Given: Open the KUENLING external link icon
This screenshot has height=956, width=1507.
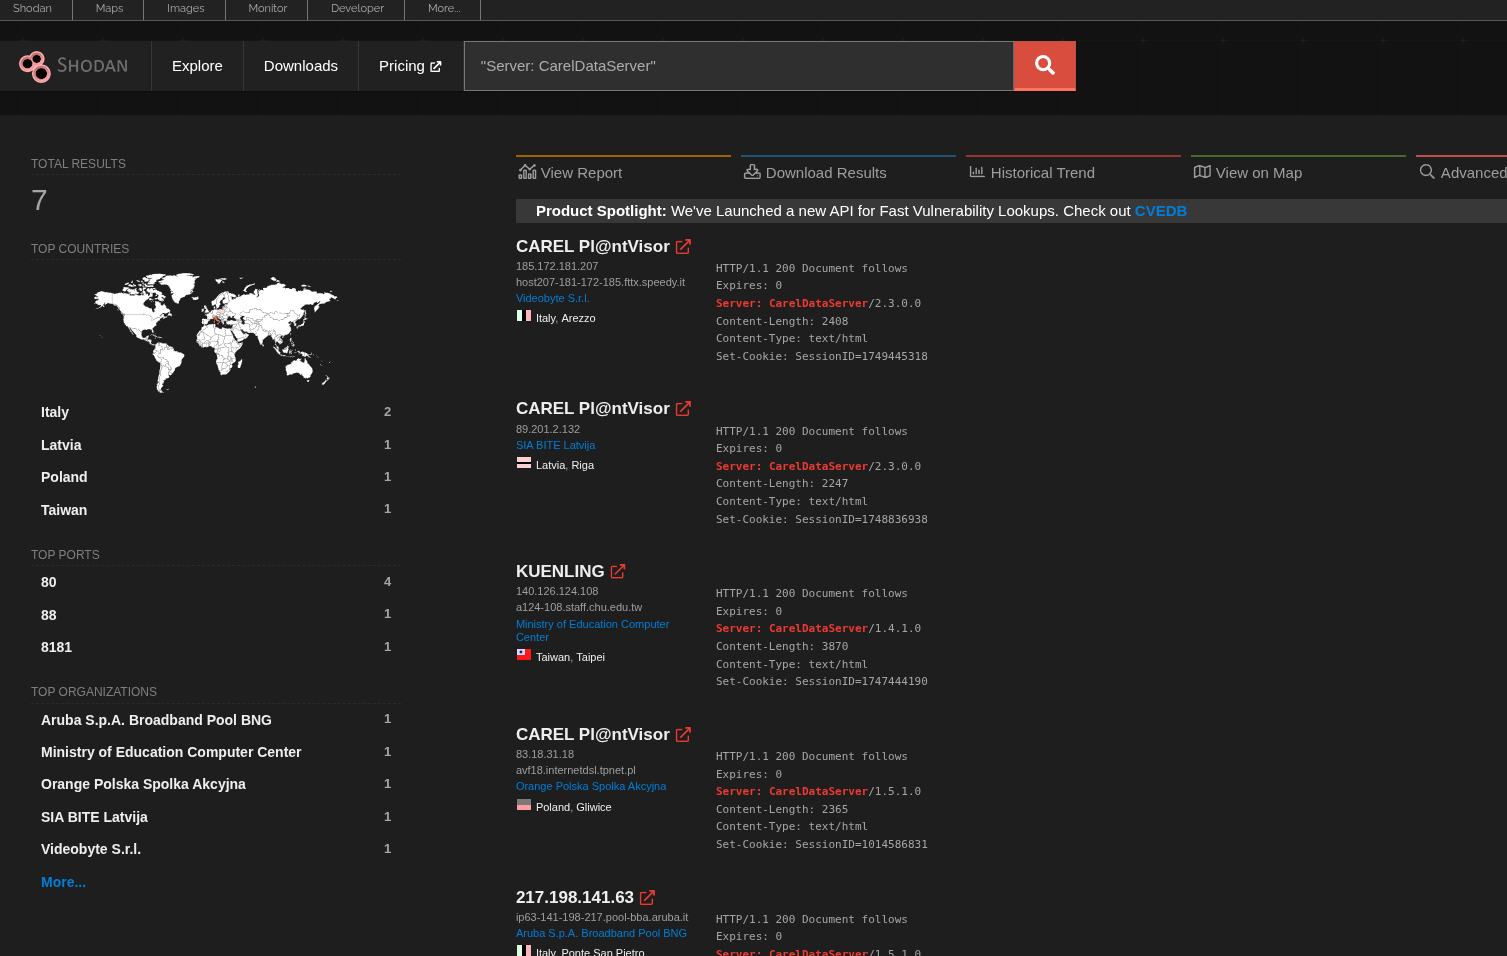Looking at the screenshot, I should [x=617, y=571].
